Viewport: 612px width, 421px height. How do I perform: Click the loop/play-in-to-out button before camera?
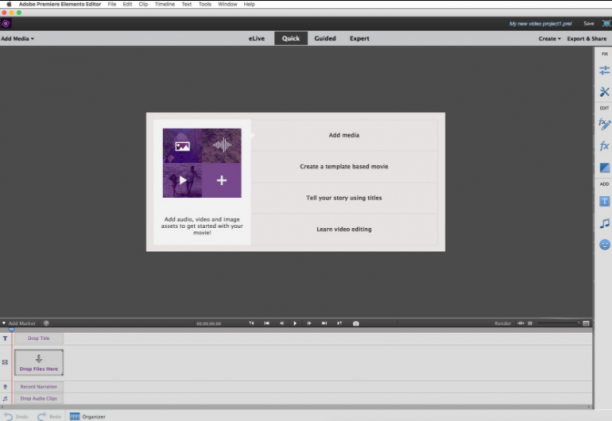(339, 323)
